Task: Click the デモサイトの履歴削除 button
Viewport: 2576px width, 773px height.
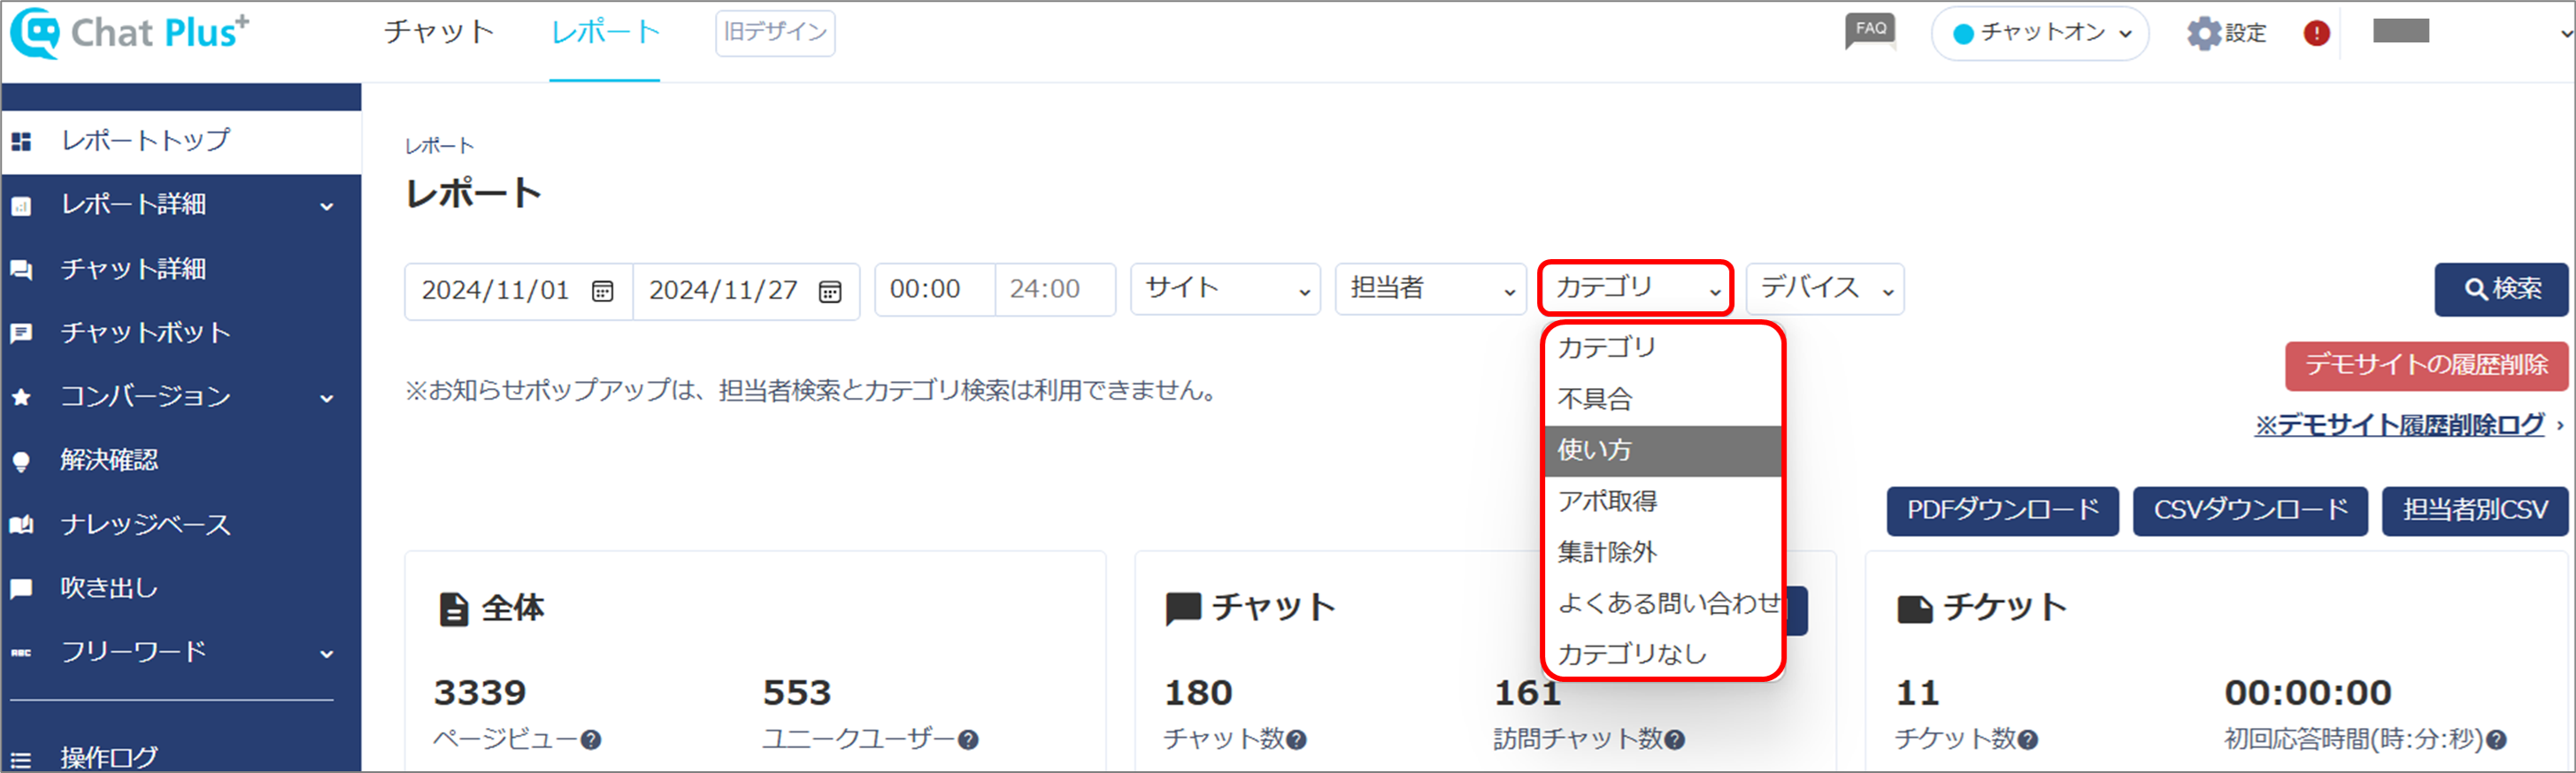Action: pos(2426,366)
